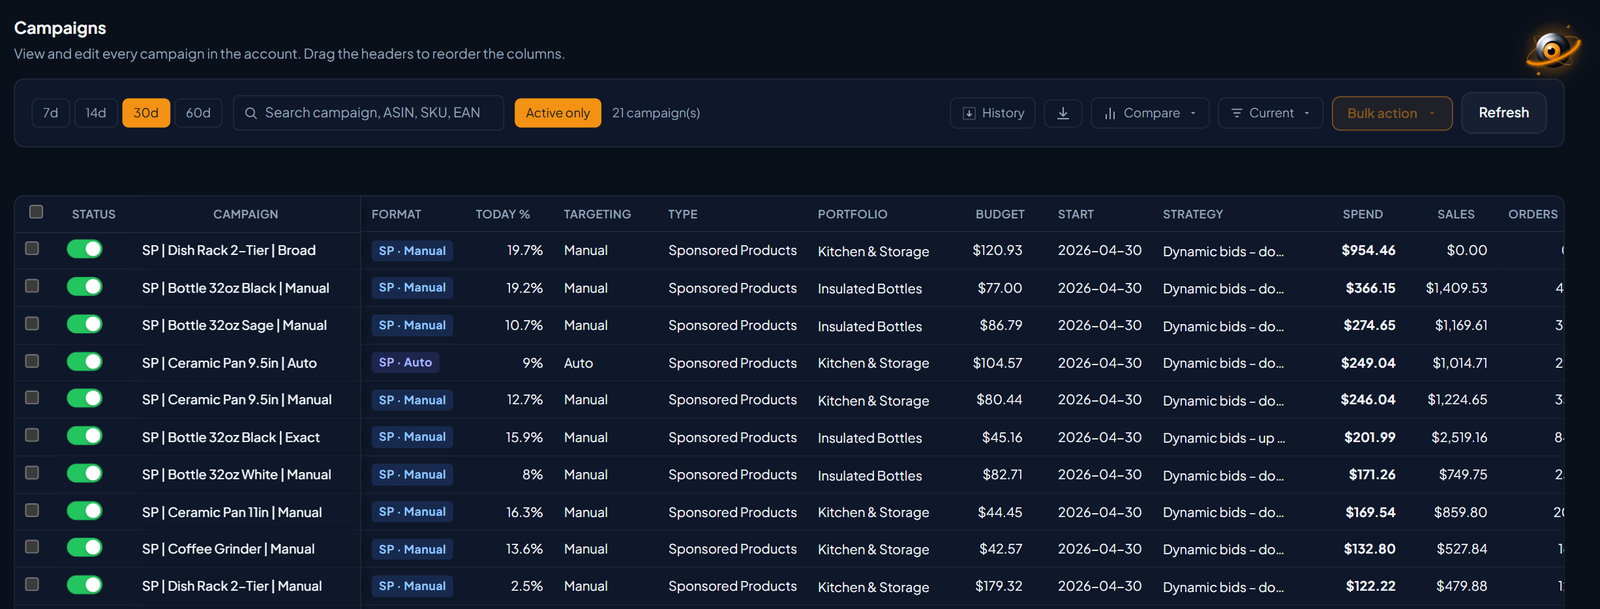Click spend value $954.46
Image resolution: width=1600 pixels, height=609 pixels.
click(x=1368, y=250)
